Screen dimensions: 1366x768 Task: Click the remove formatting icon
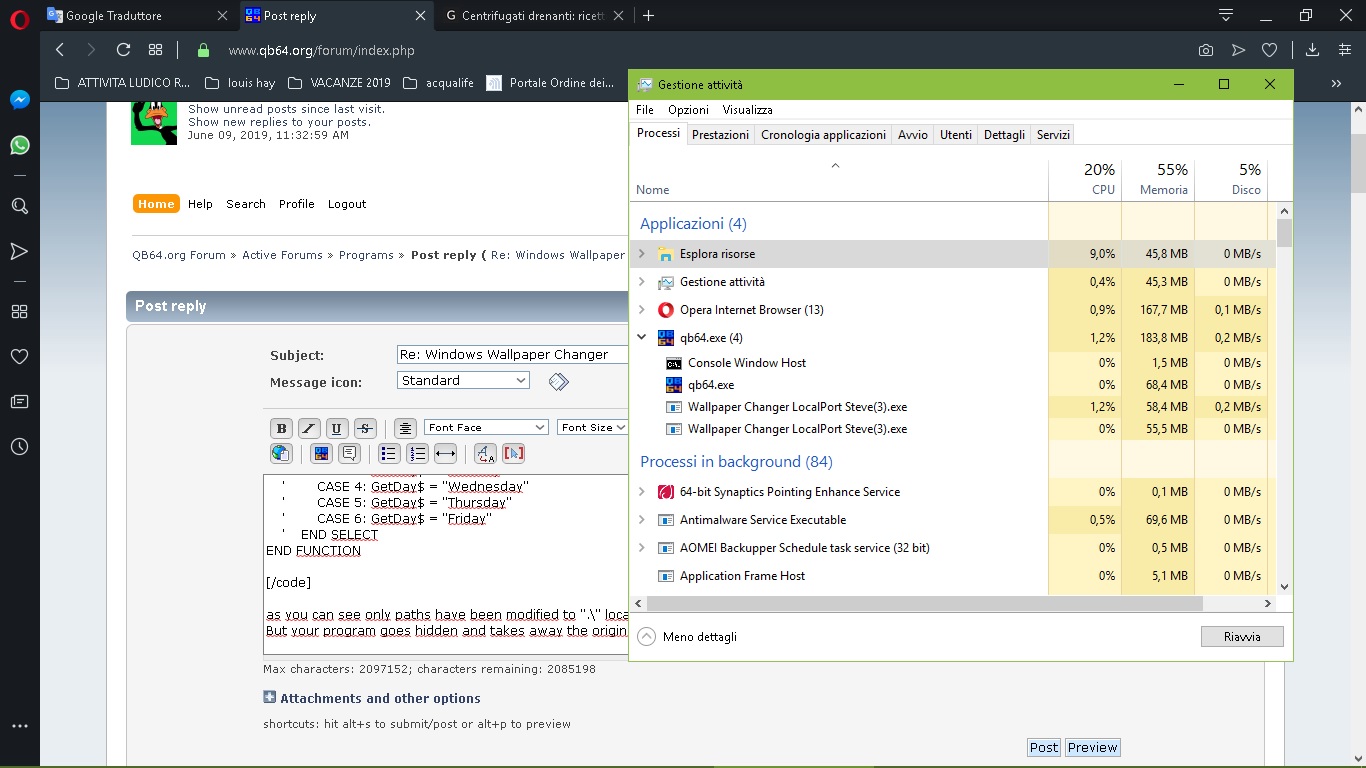pyautogui.click(x=485, y=454)
